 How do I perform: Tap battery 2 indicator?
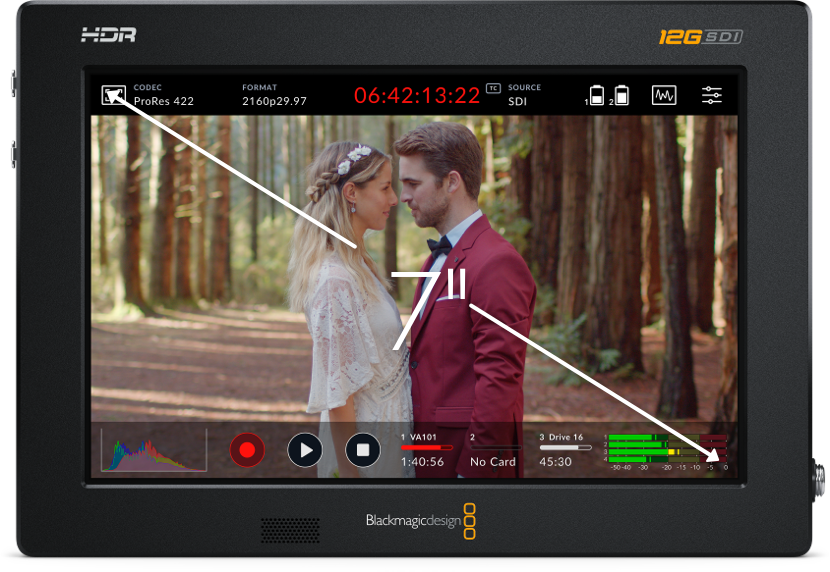tap(621, 96)
